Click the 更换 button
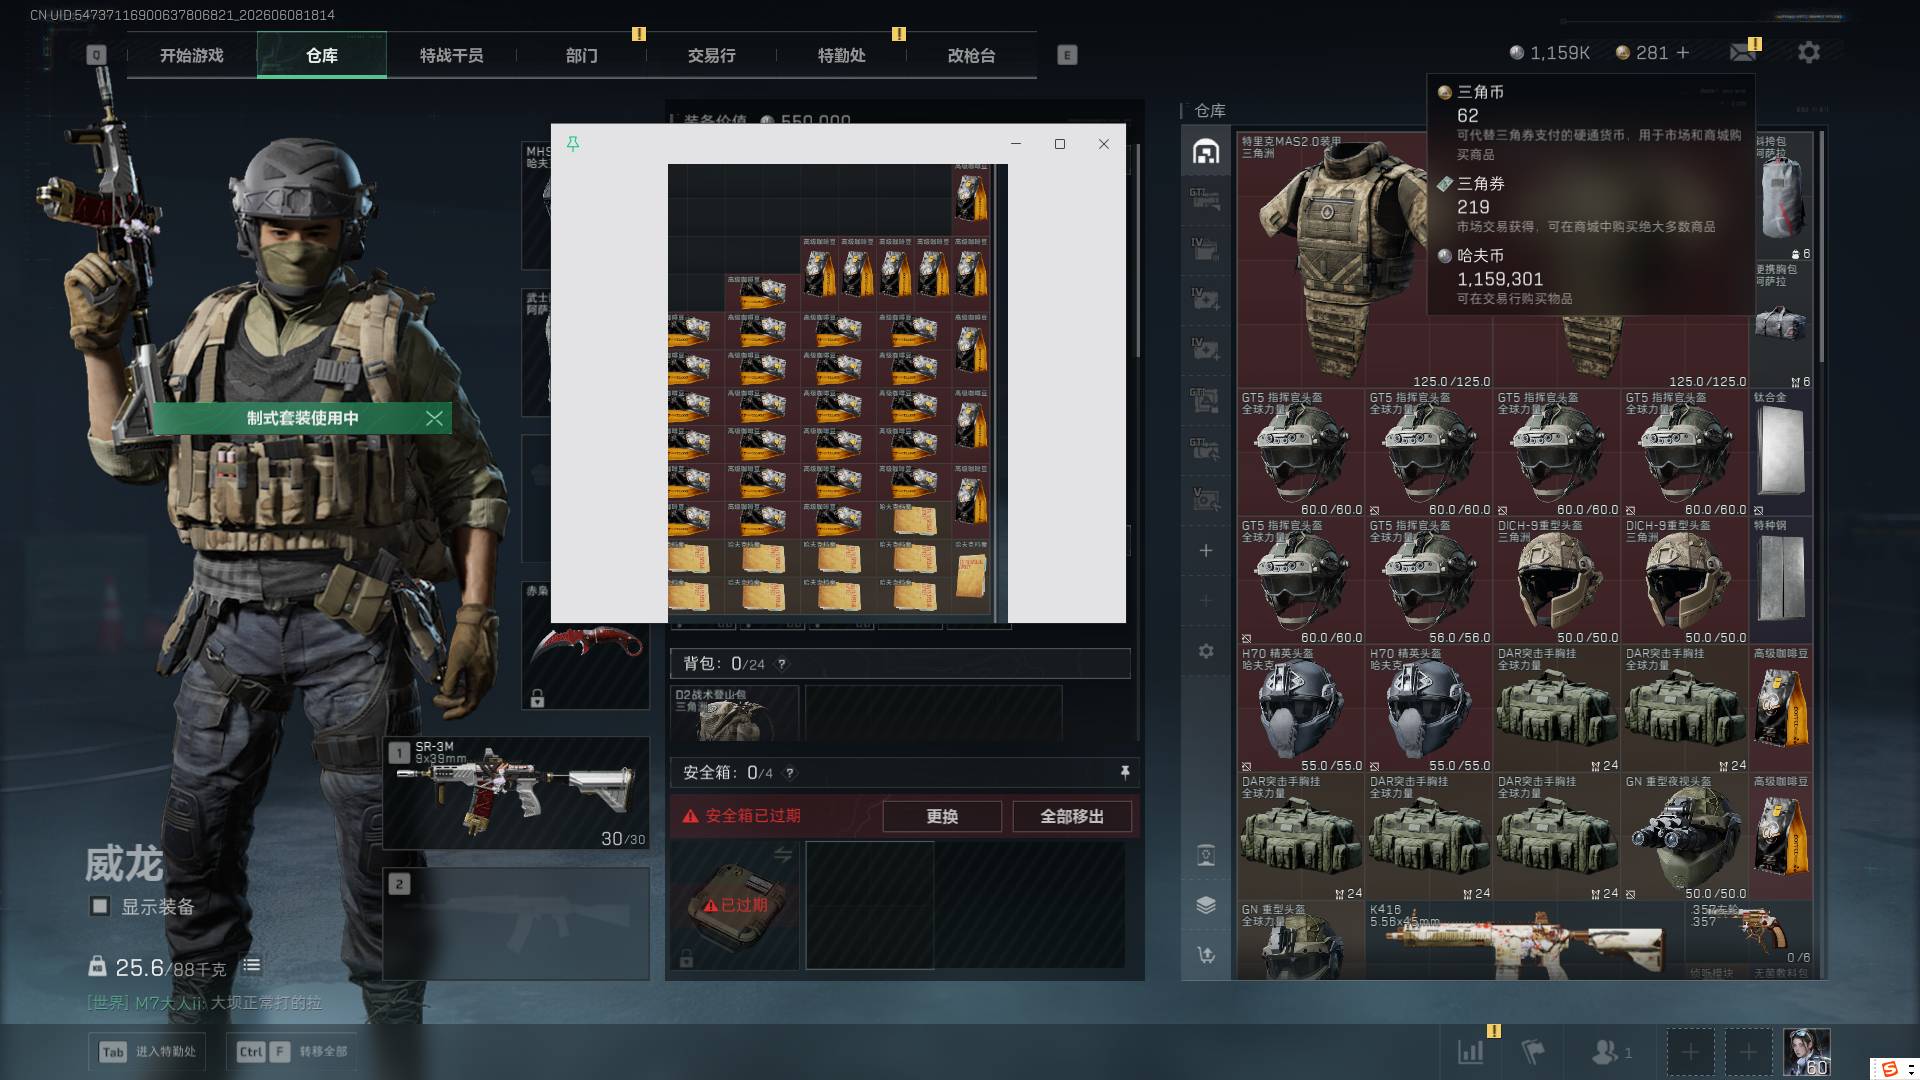Image resolution: width=1920 pixels, height=1080 pixels. coord(942,816)
